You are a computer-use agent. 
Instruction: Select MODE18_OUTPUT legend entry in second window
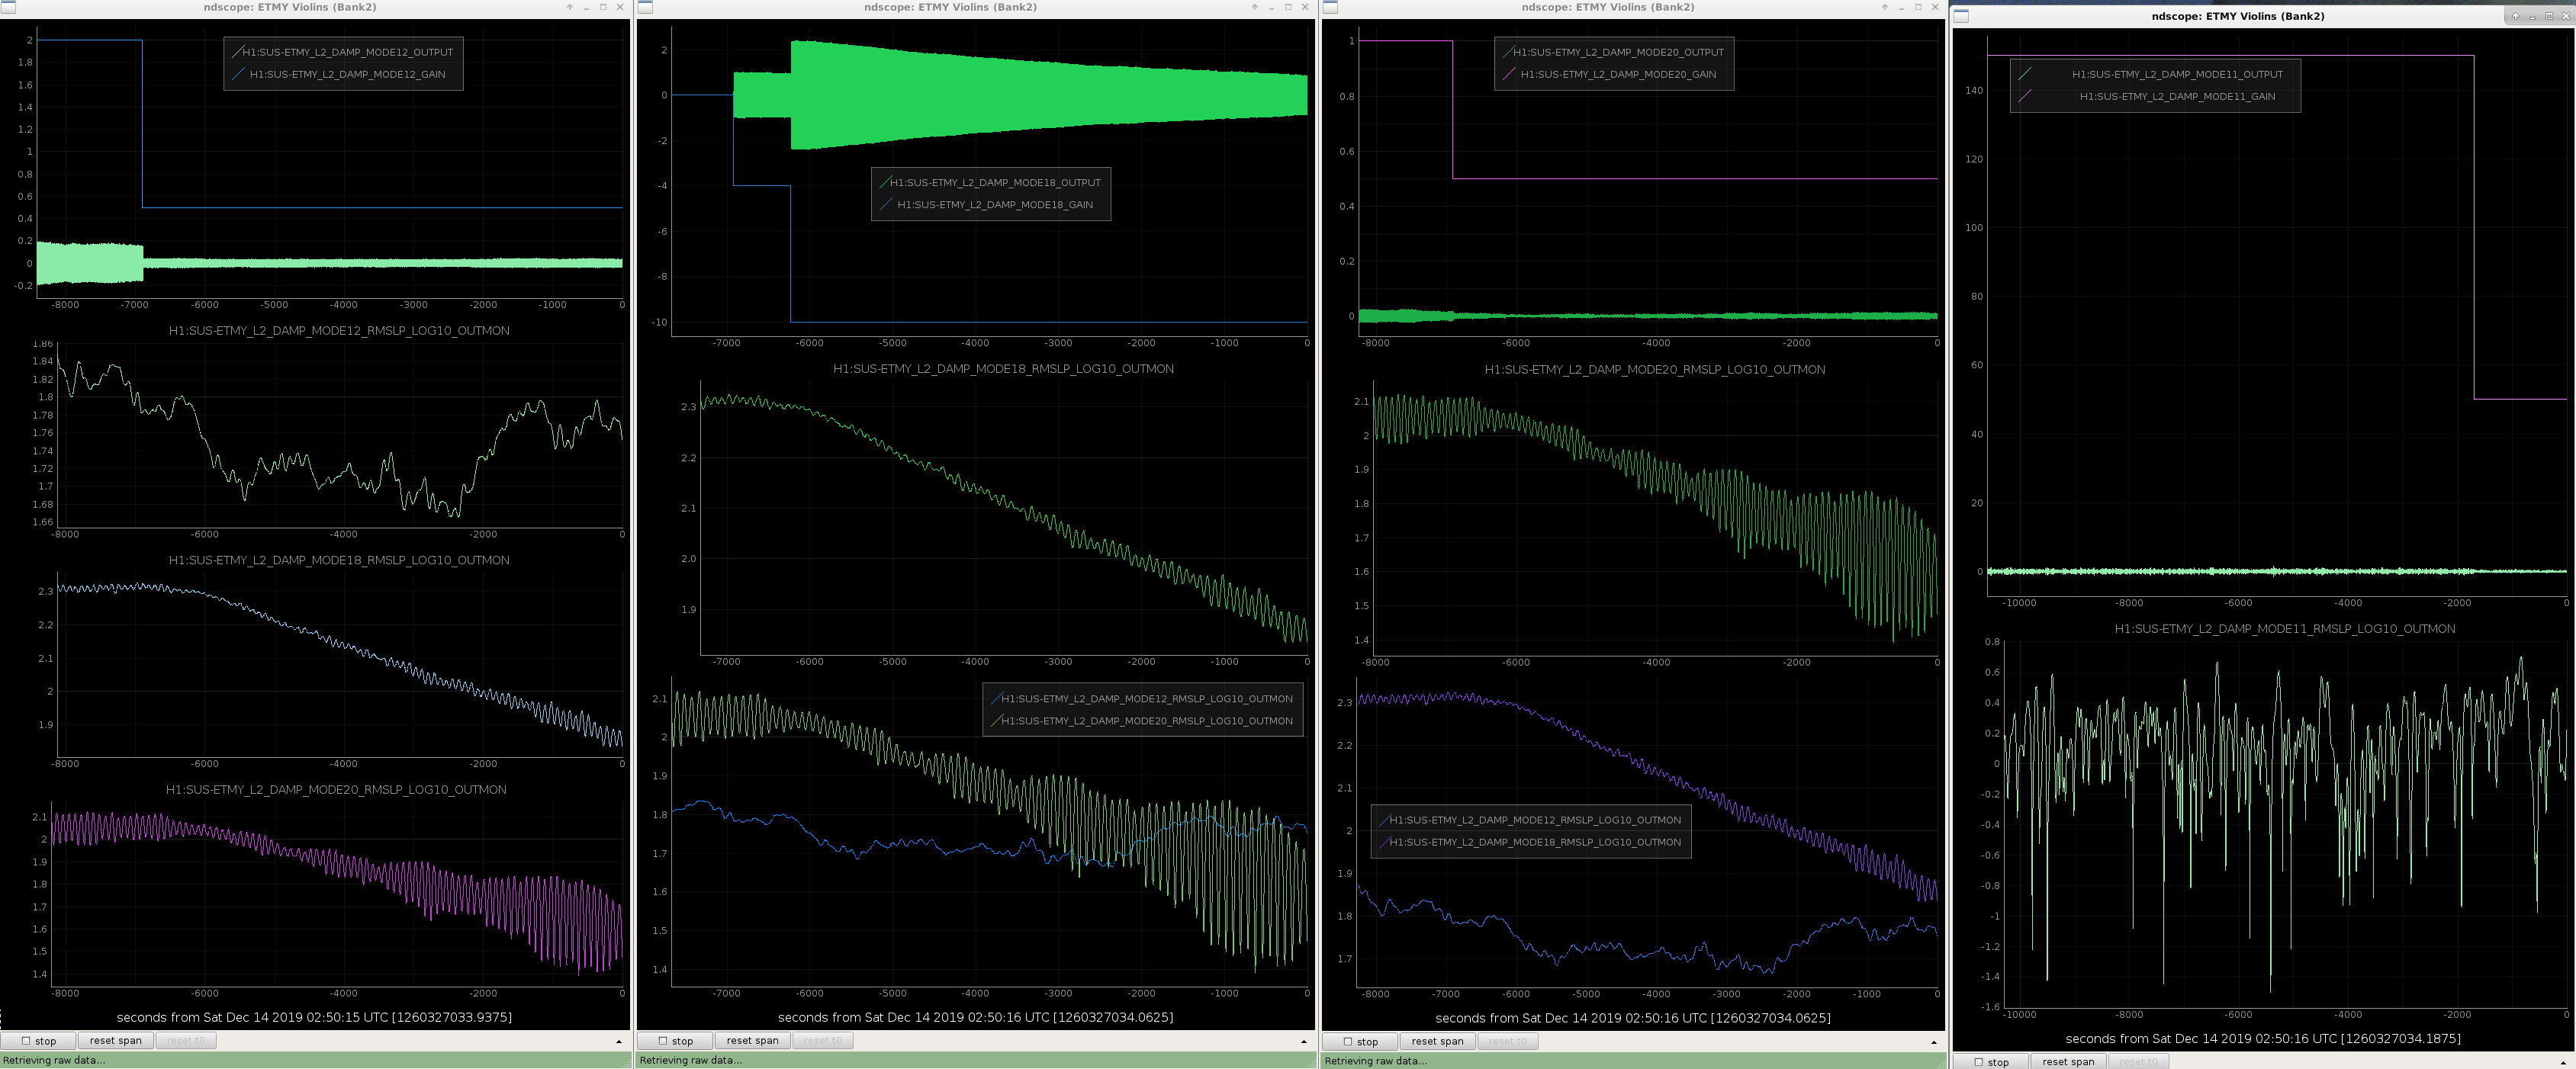pos(995,183)
